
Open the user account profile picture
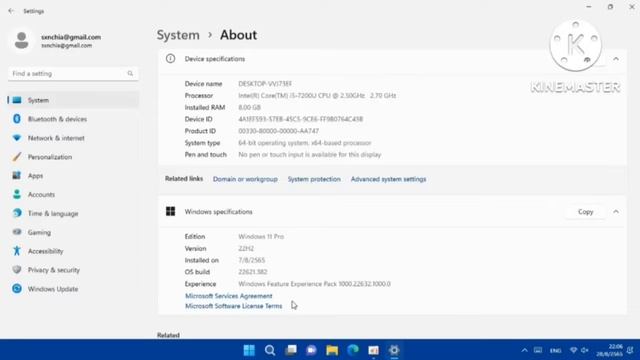tap(22, 40)
